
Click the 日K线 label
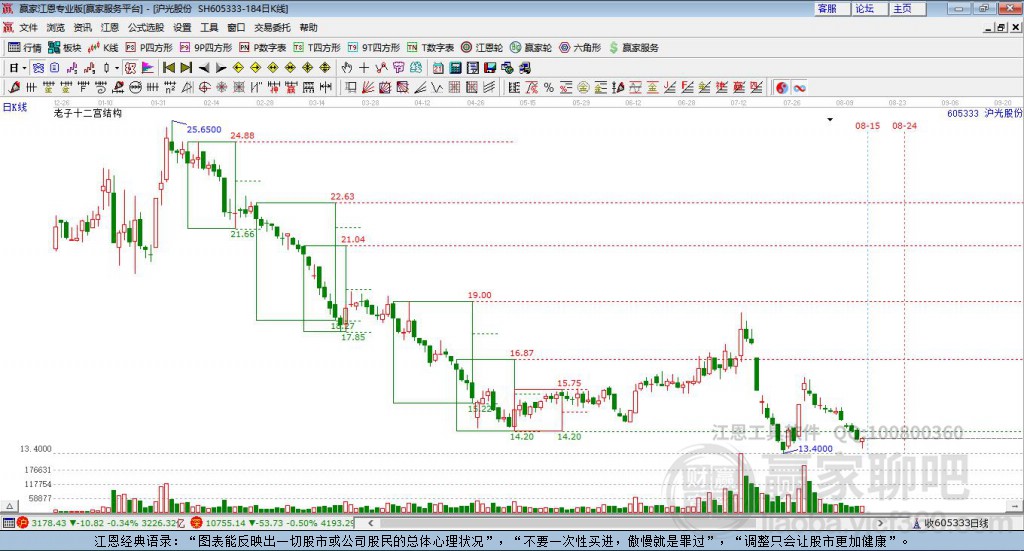coord(15,108)
